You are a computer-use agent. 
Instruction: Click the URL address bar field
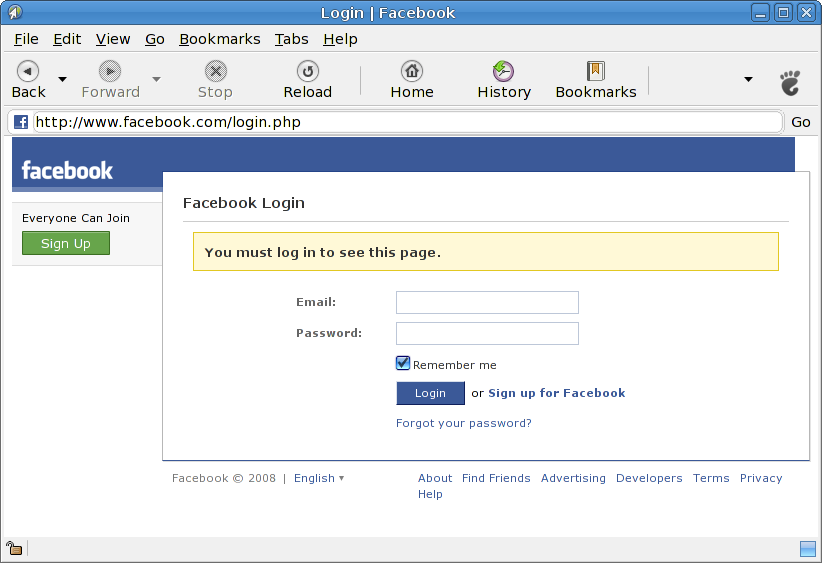coord(408,122)
